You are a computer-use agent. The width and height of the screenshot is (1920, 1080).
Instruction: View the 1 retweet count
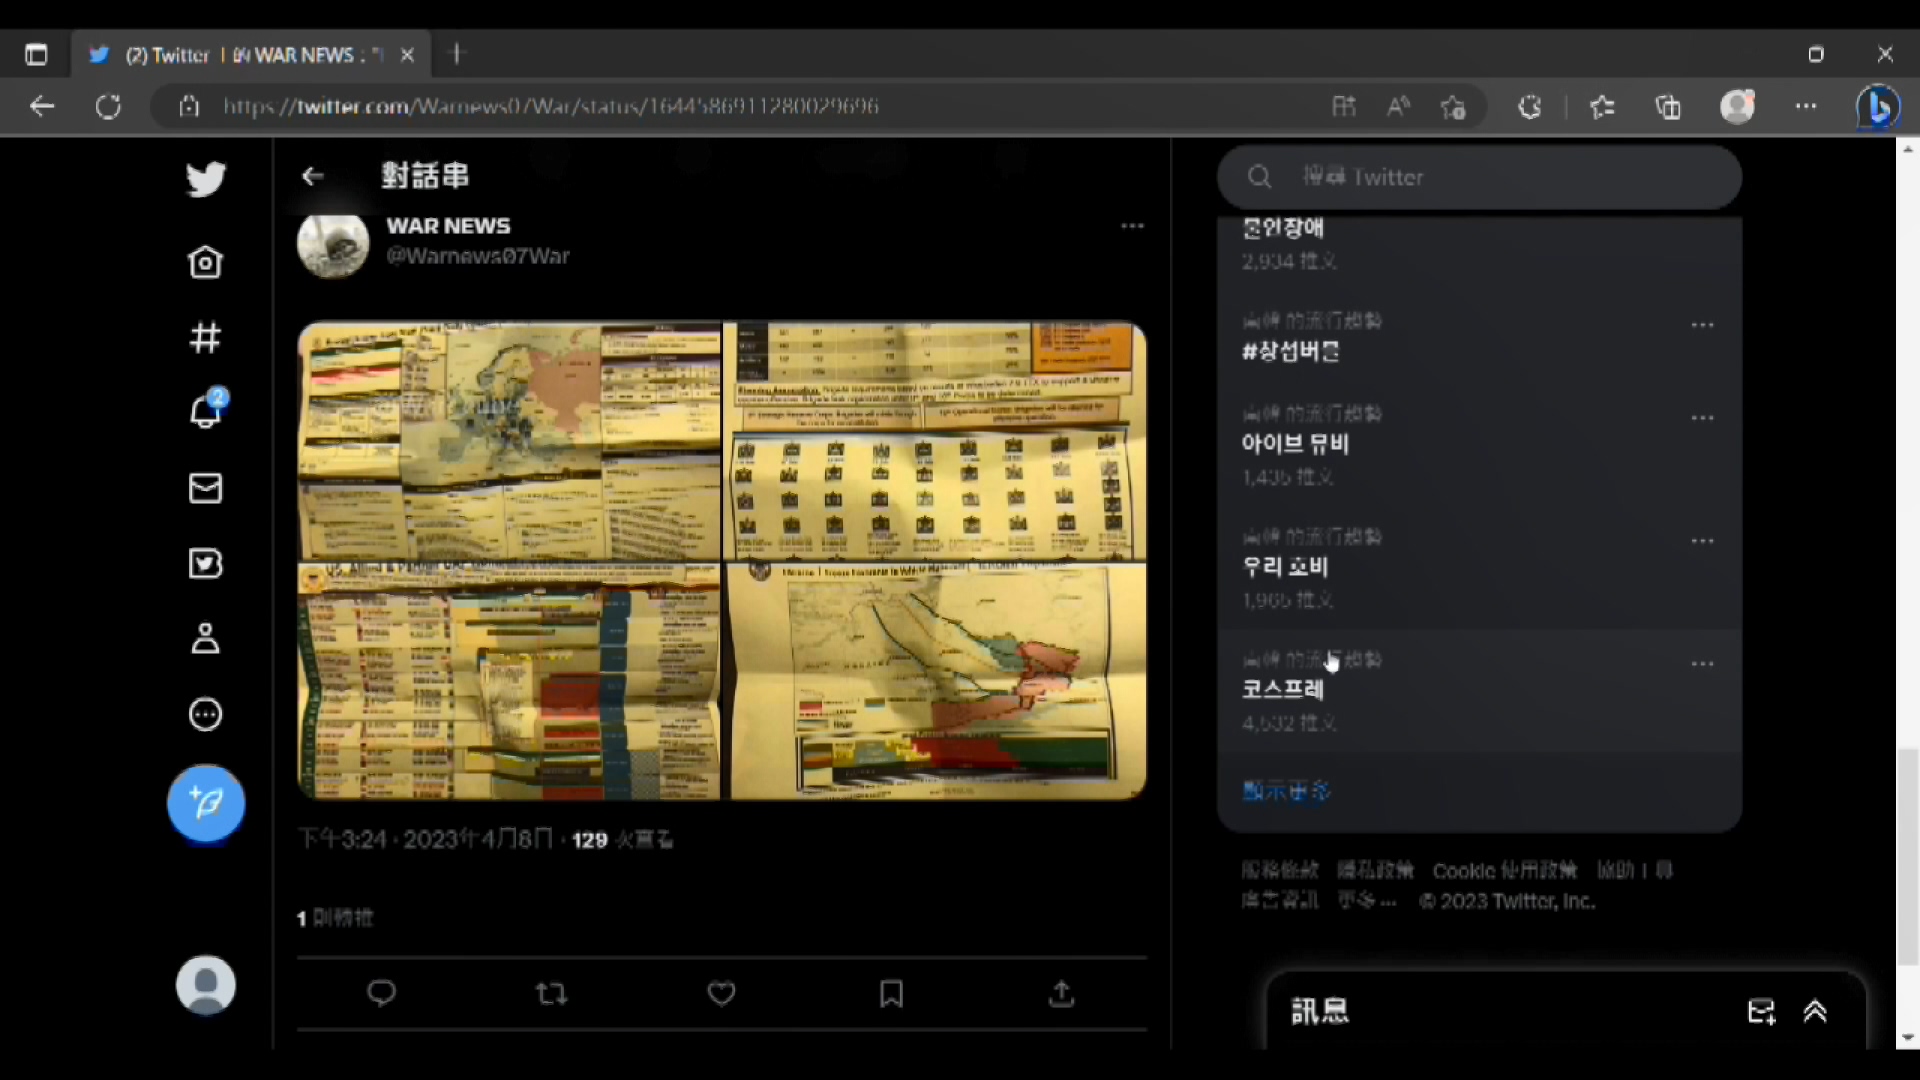tap(335, 918)
